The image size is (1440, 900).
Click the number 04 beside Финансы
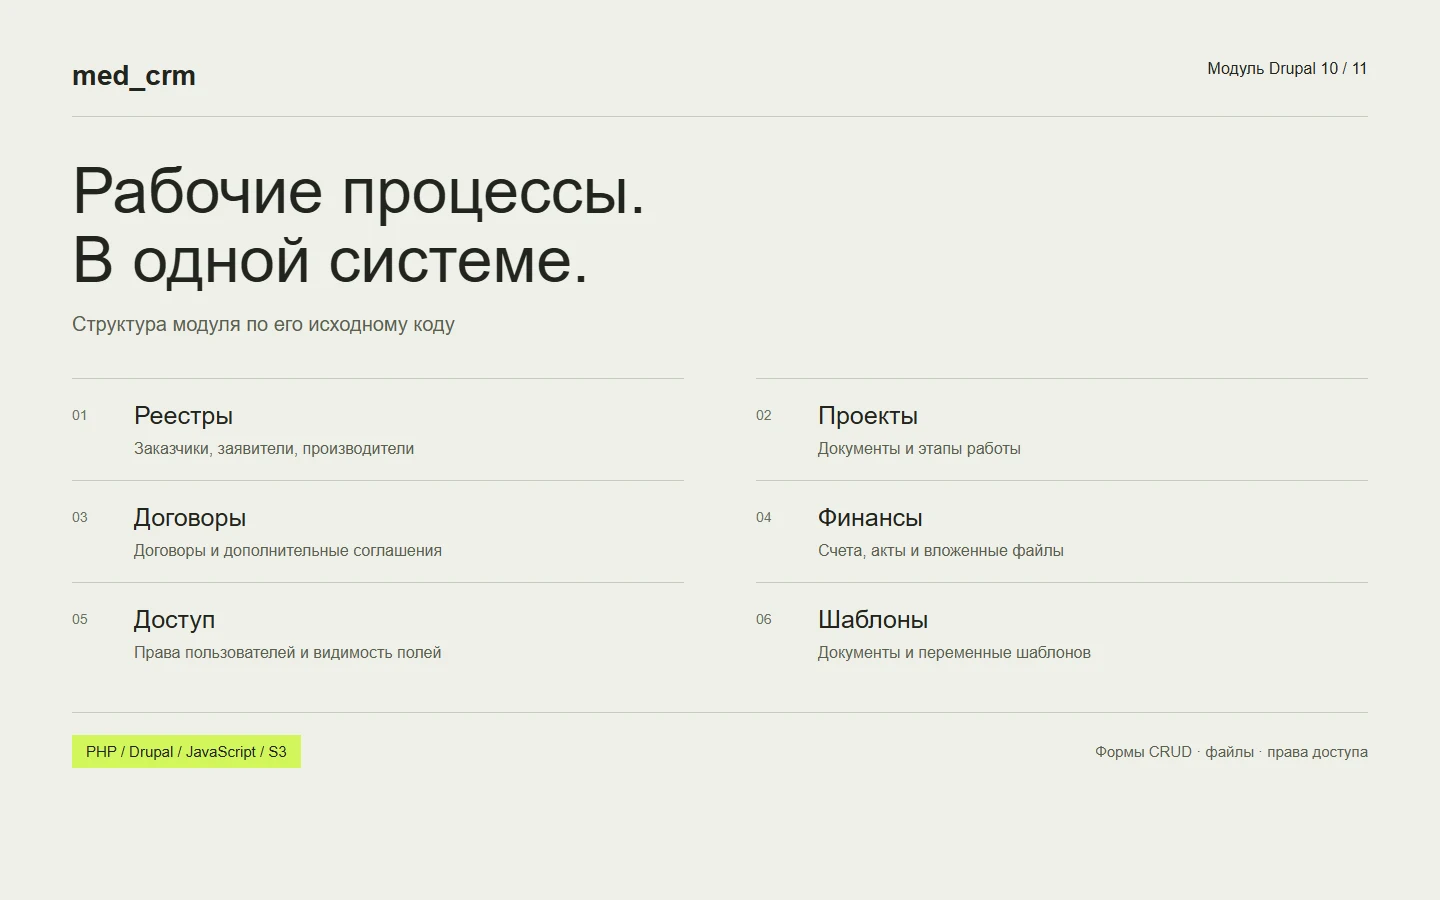(x=764, y=518)
